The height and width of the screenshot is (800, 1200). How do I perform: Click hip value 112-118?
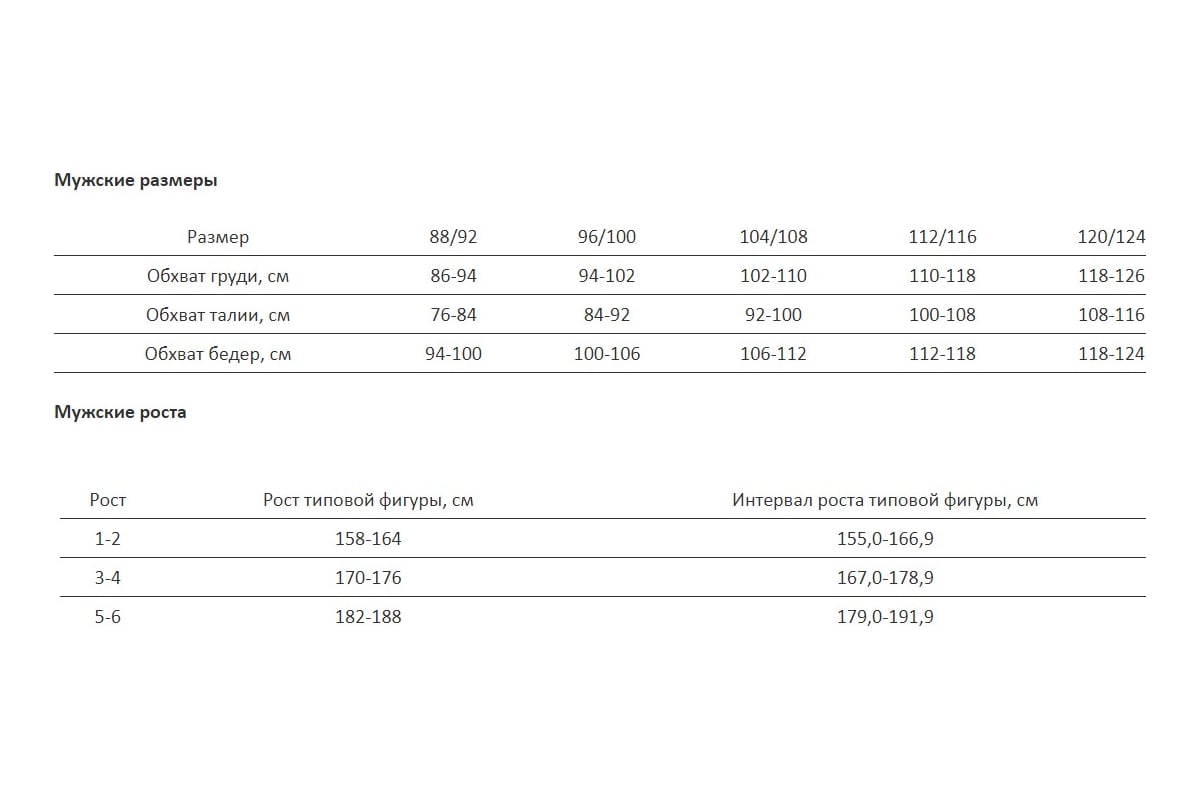click(x=943, y=354)
